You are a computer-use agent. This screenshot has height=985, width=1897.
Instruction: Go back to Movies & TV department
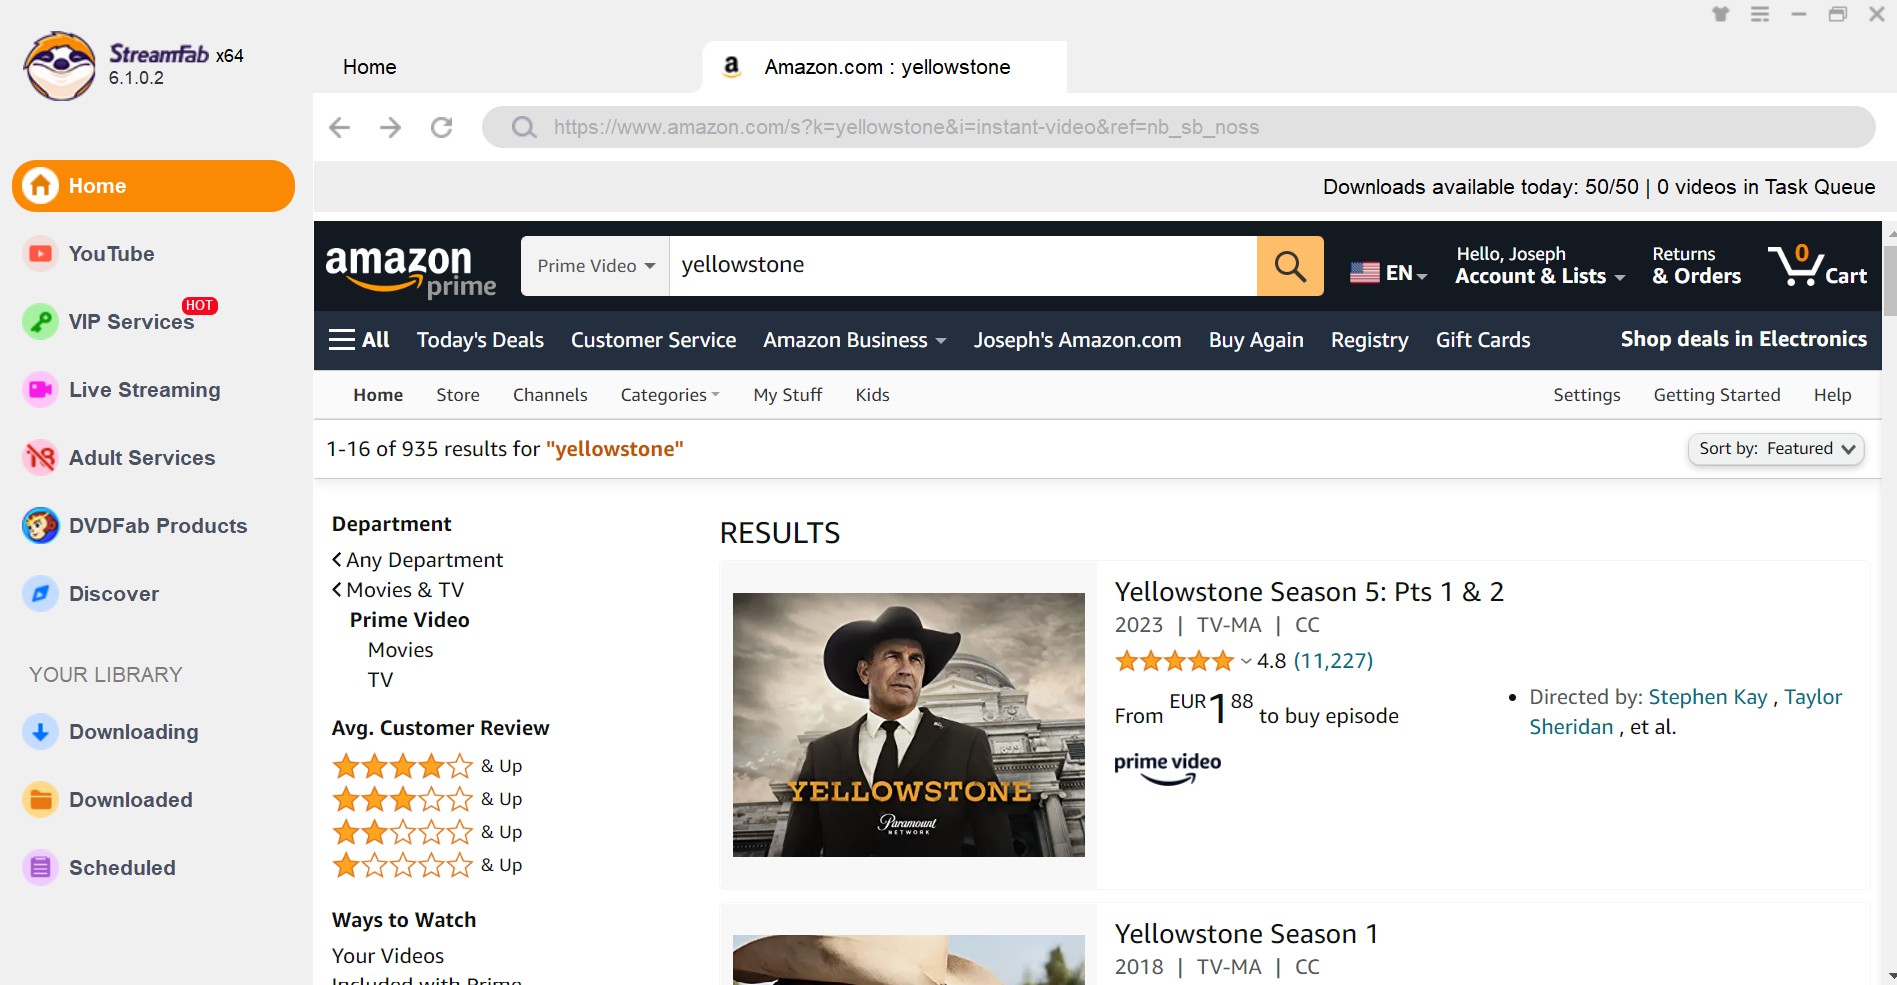pyautogui.click(x=398, y=590)
